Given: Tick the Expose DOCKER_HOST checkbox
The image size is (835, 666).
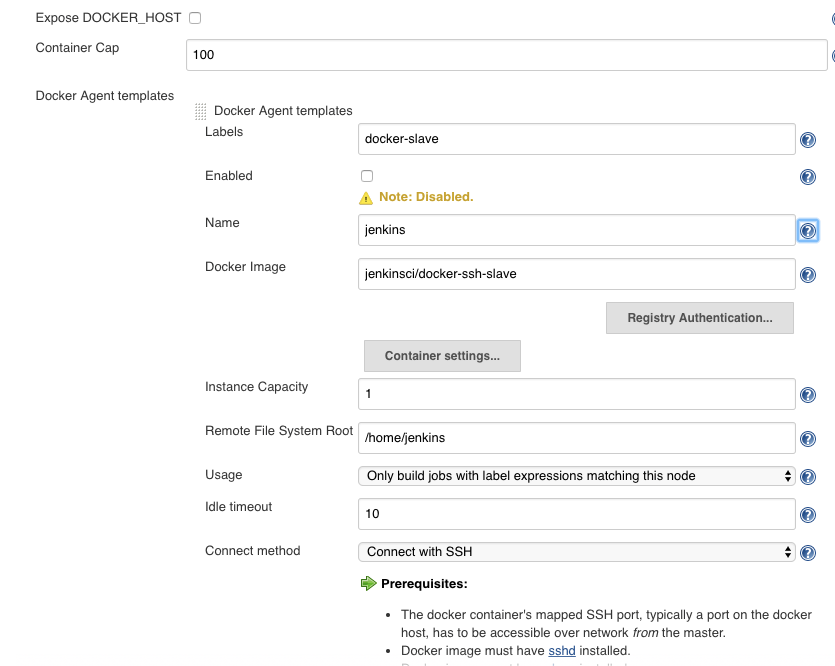Looking at the screenshot, I should pyautogui.click(x=195, y=18).
